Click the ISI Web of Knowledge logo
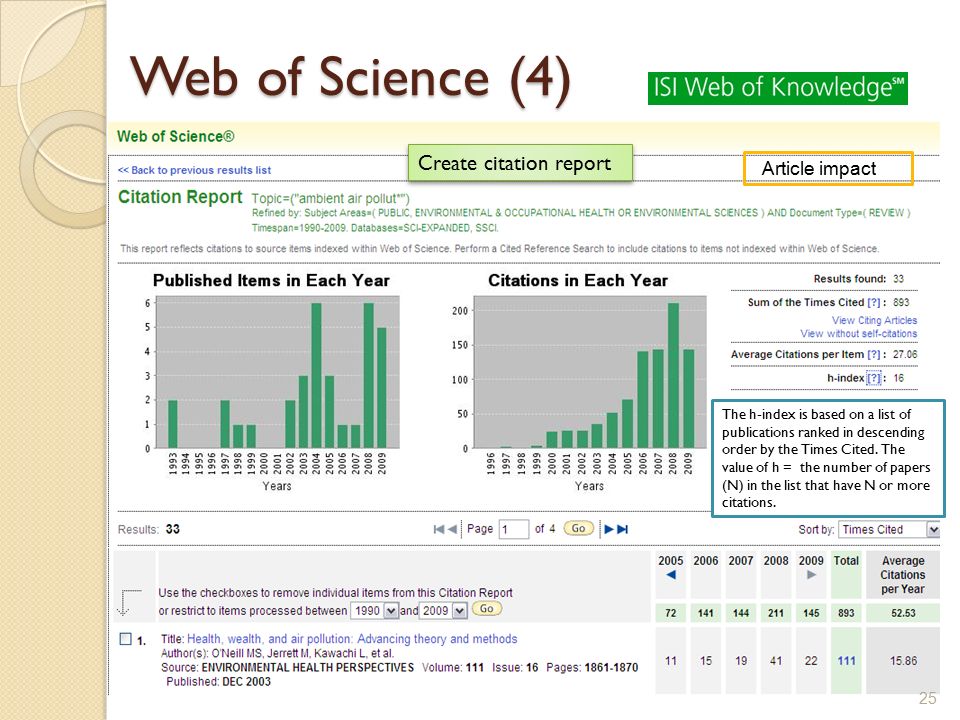 [778, 88]
